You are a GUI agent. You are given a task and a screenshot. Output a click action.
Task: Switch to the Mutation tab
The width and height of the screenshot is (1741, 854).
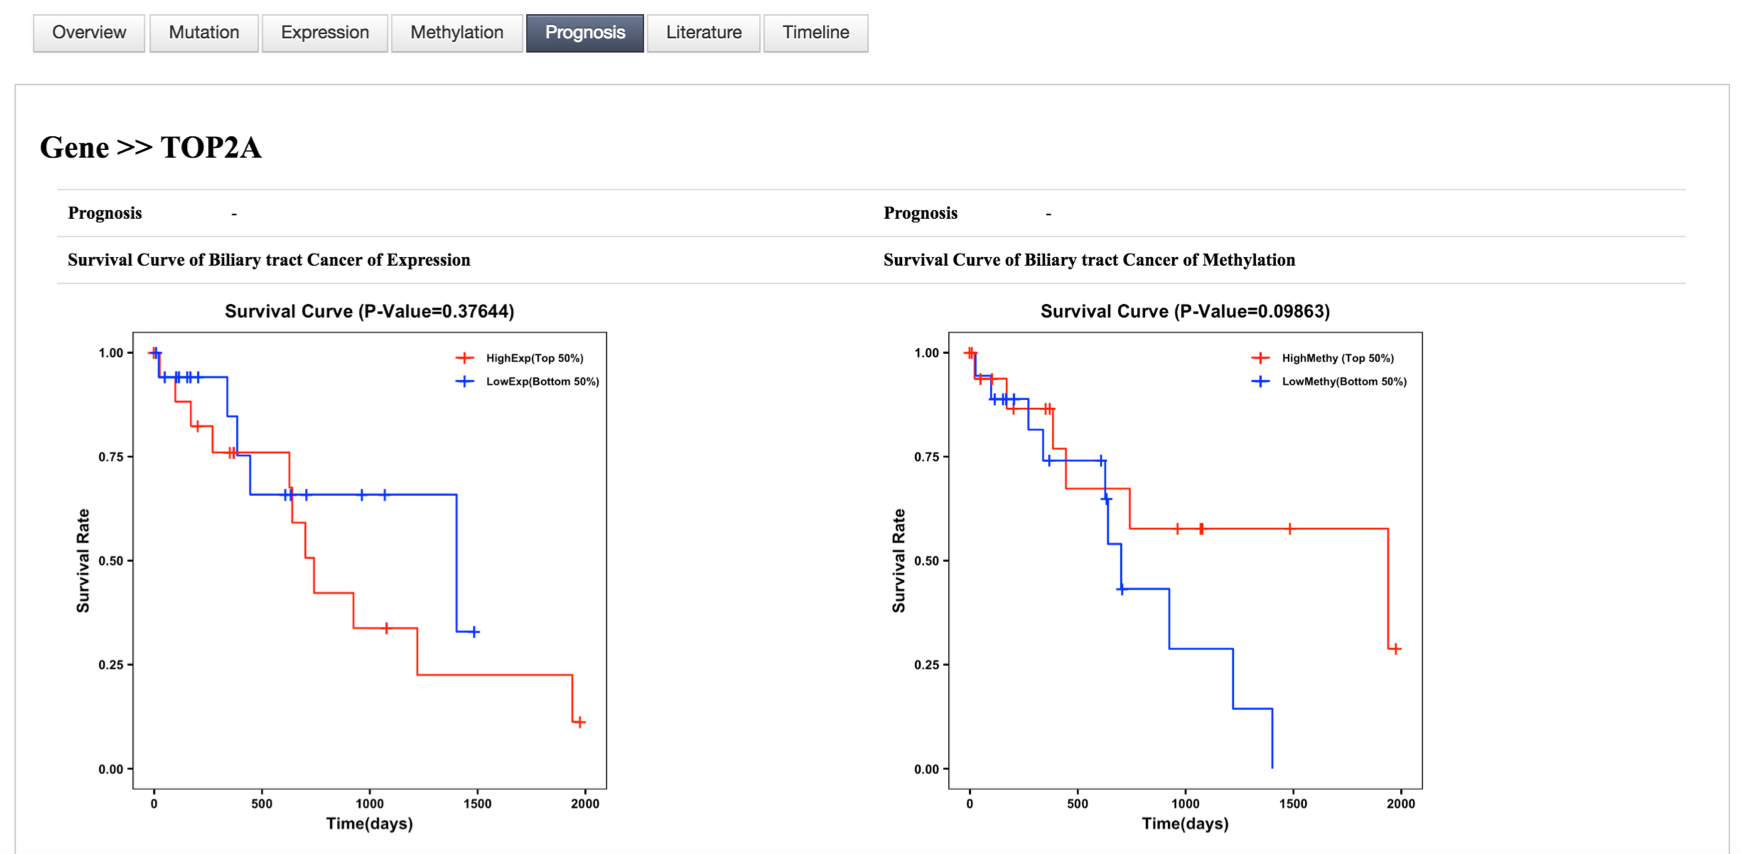click(x=204, y=33)
